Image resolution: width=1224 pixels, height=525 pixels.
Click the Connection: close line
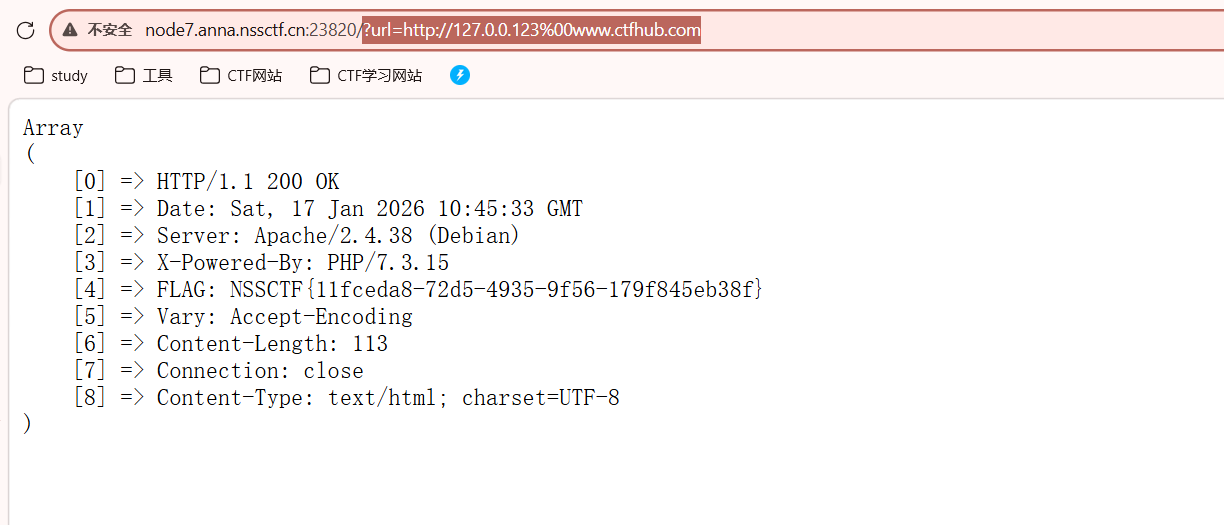pyautogui.click(x=260, y=371)
